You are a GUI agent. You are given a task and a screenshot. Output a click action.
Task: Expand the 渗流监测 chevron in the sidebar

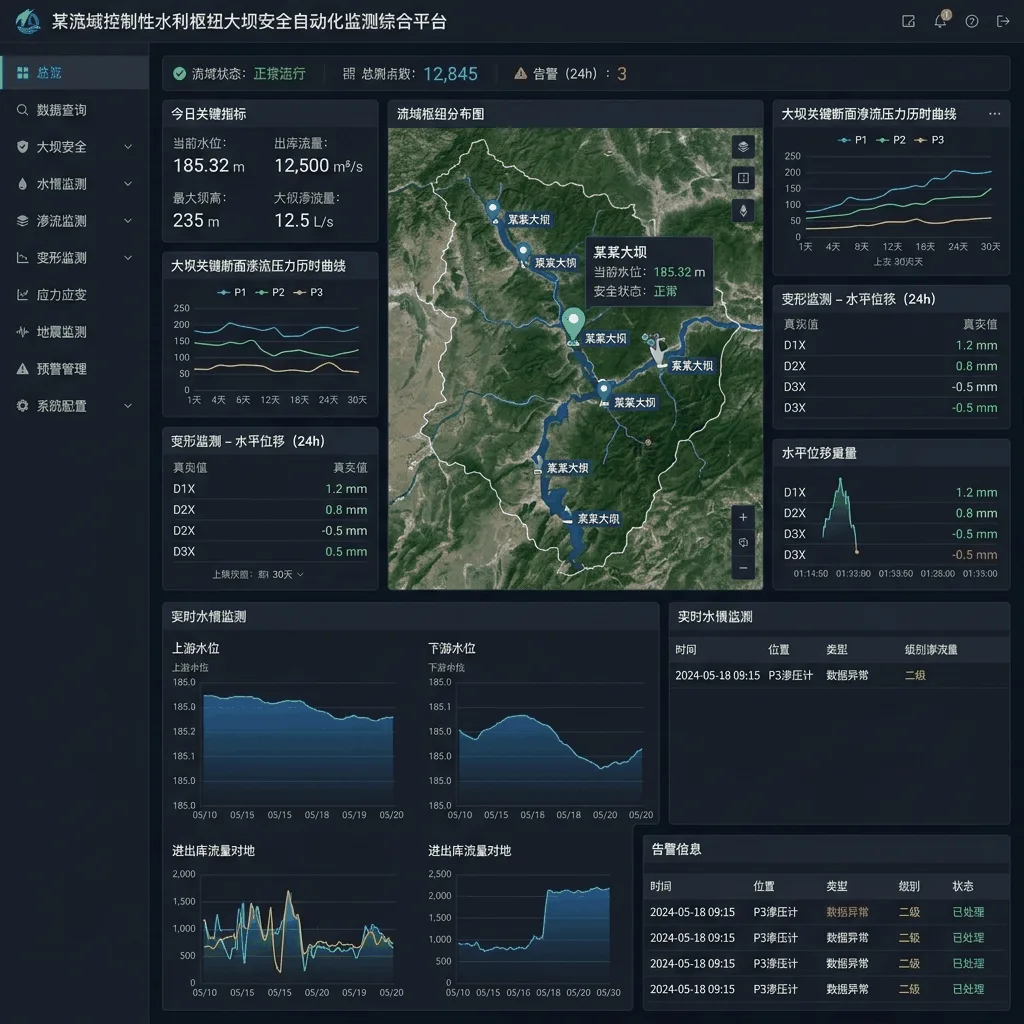click(x=128, y=221)
